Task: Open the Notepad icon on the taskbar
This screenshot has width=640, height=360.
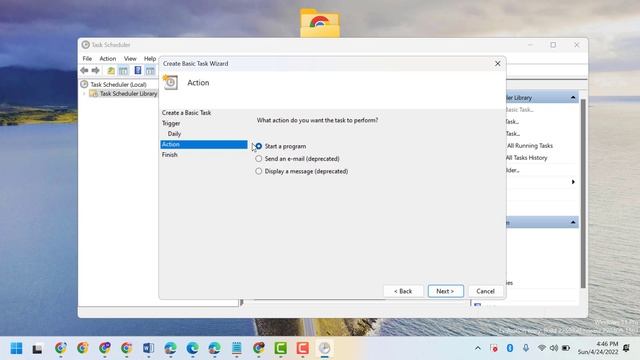Action: 236,348
